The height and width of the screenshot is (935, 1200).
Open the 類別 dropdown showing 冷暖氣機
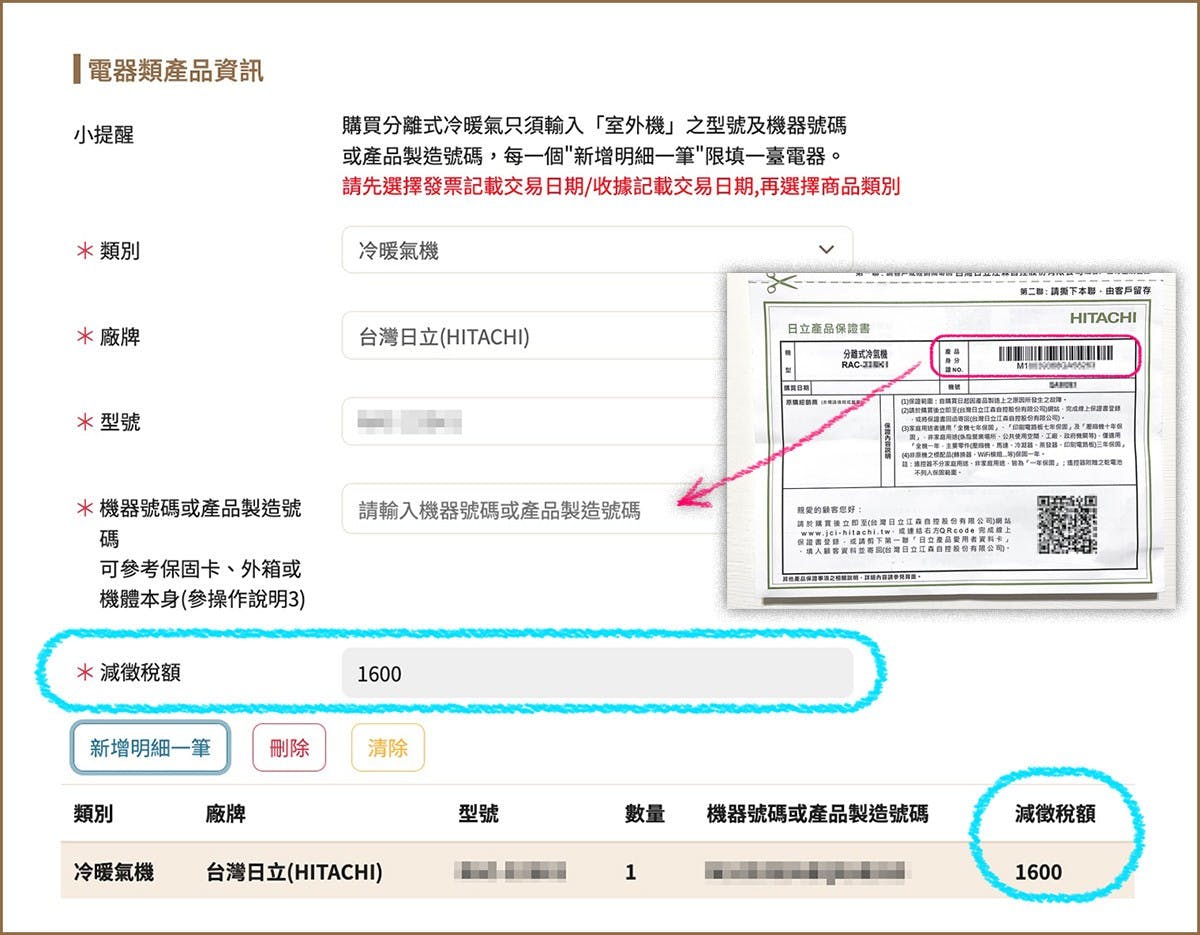pyautogui.click(x=597, y=250)
